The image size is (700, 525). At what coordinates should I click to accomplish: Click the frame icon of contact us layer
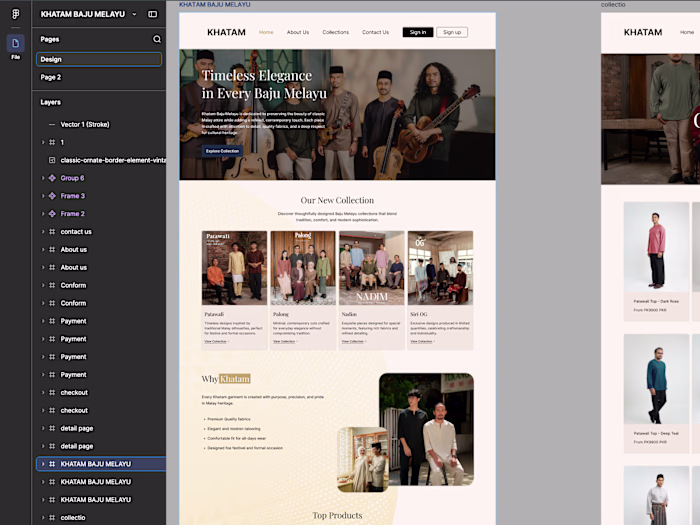tap(52, 232)
